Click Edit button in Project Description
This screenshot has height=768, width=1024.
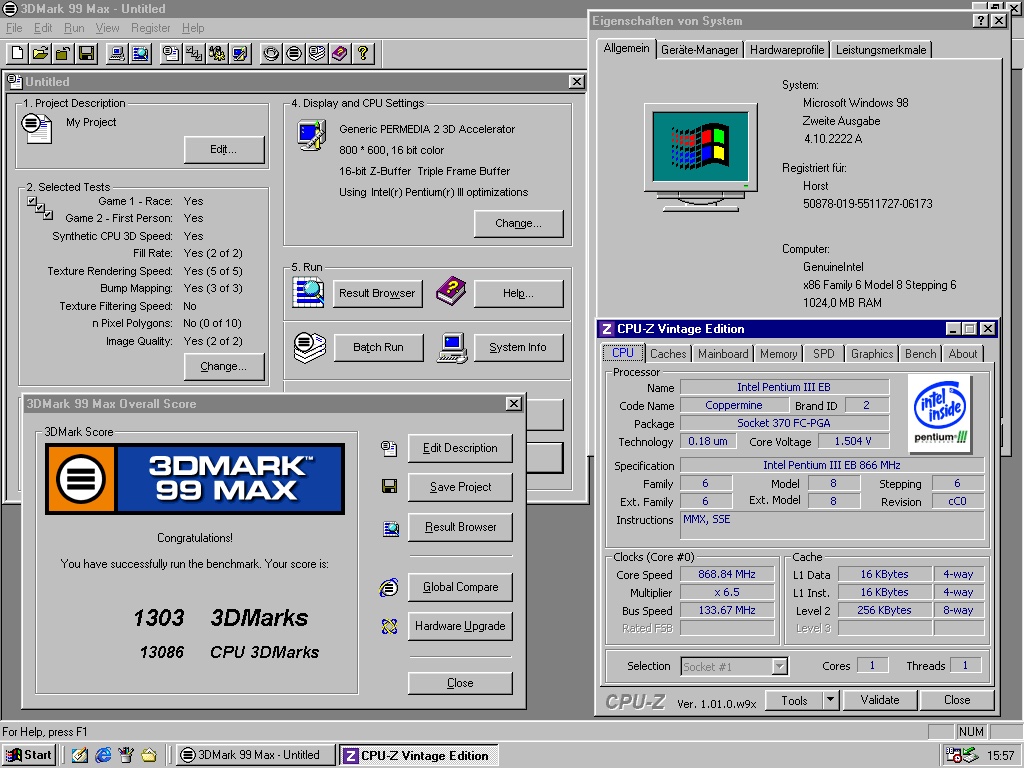(223, 150)
